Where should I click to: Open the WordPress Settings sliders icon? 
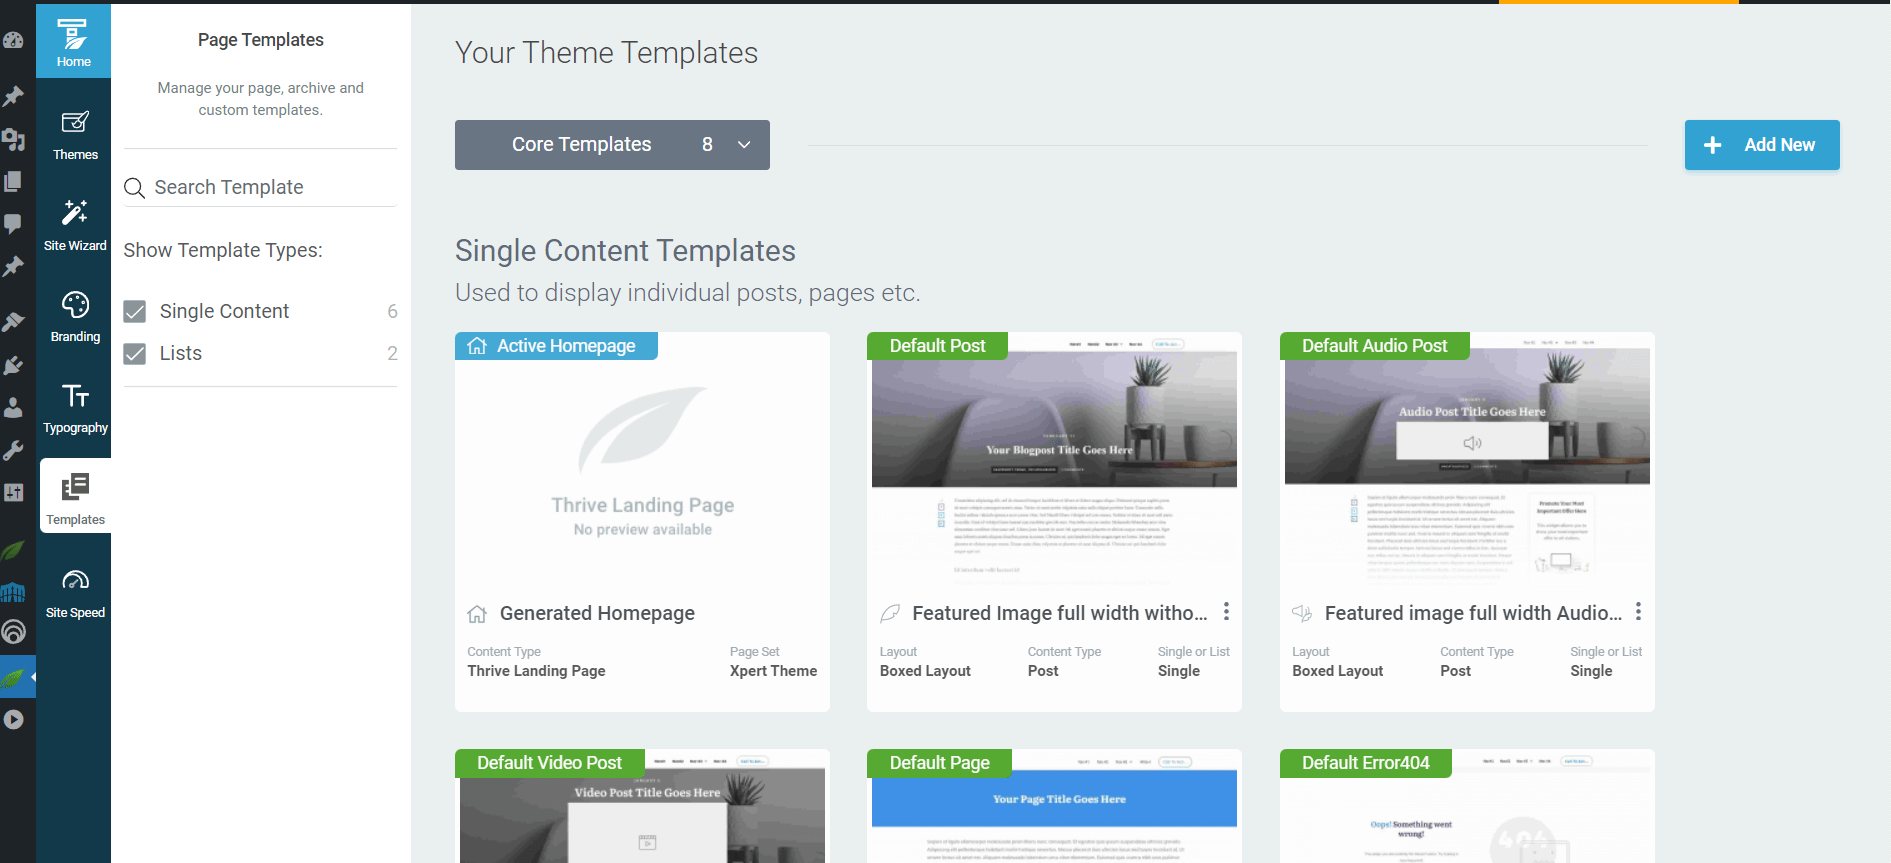(x=13, y=492)
